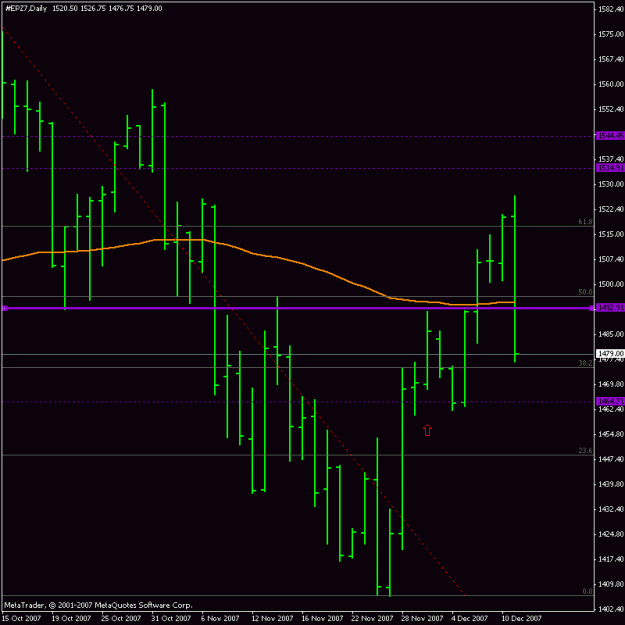This screenshot has width=625, height=625.
Task: Click the 19 Oct 2007 date label
Action: click(71, 618)
